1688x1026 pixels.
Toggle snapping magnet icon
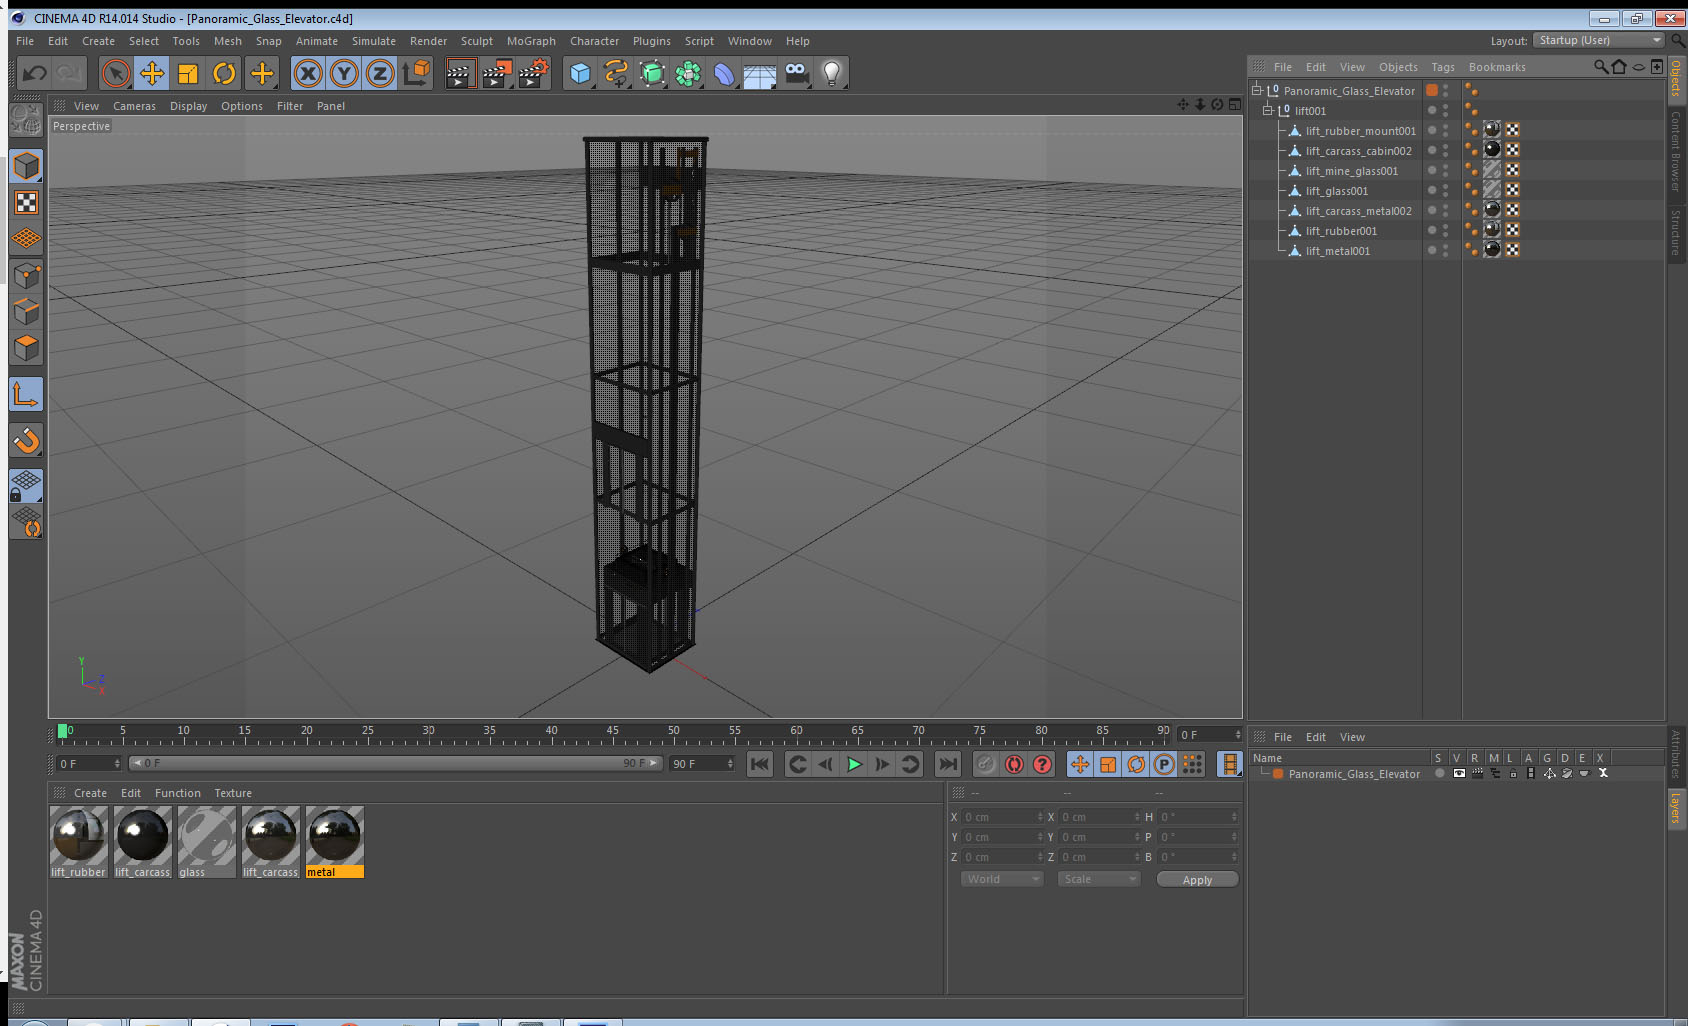[26, 440]
